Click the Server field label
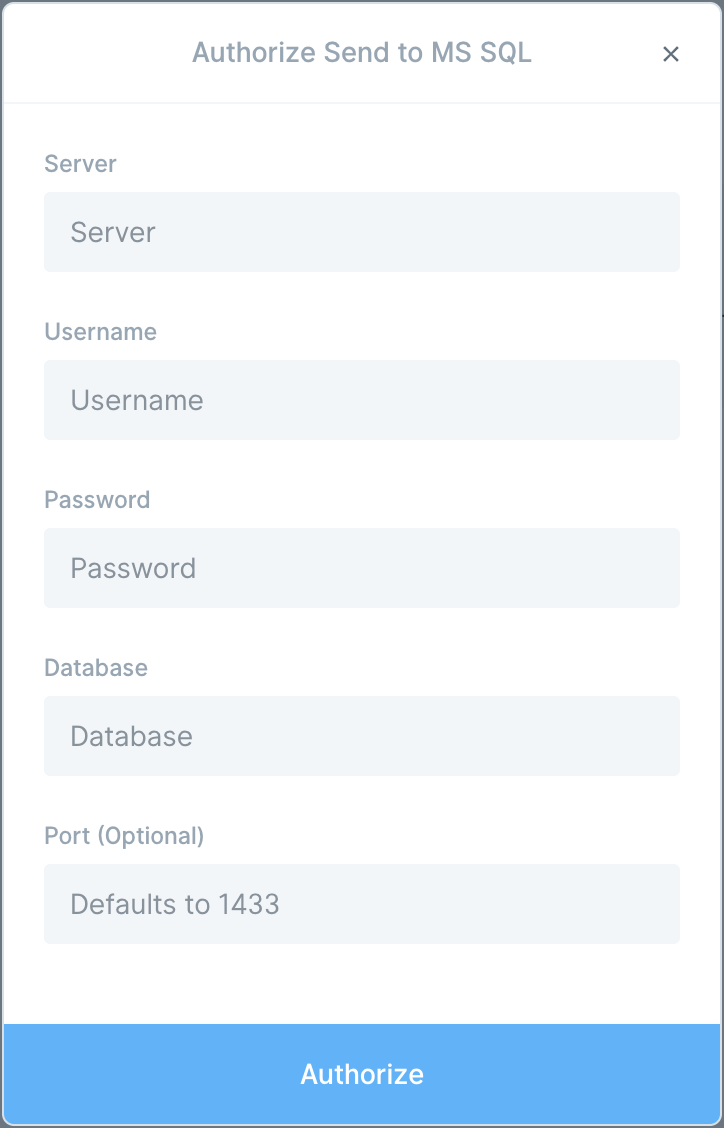The width and height of the screenshot is (724, 1128). pyautogui.click(x=80, y=164)
